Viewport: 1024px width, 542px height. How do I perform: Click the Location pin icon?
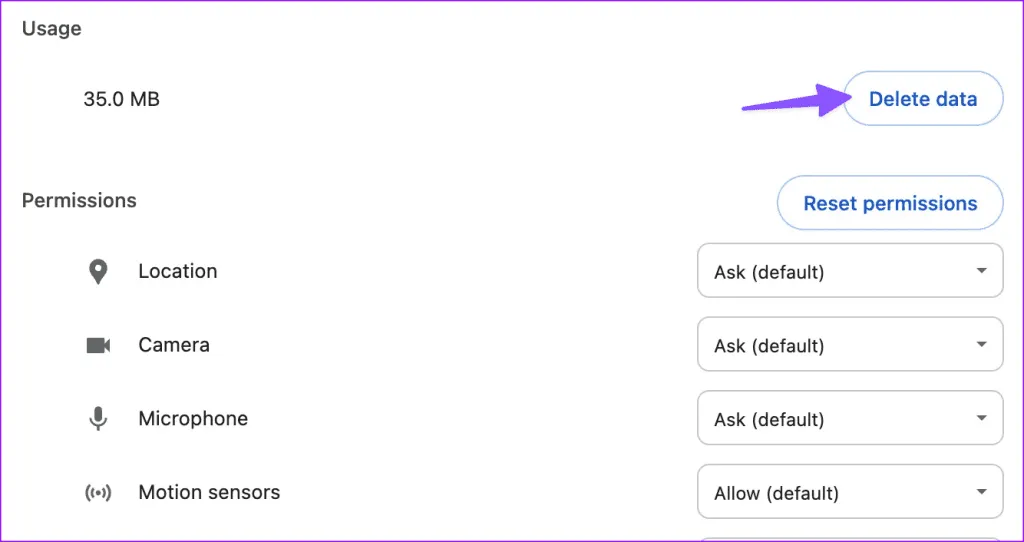coord(98,272)
